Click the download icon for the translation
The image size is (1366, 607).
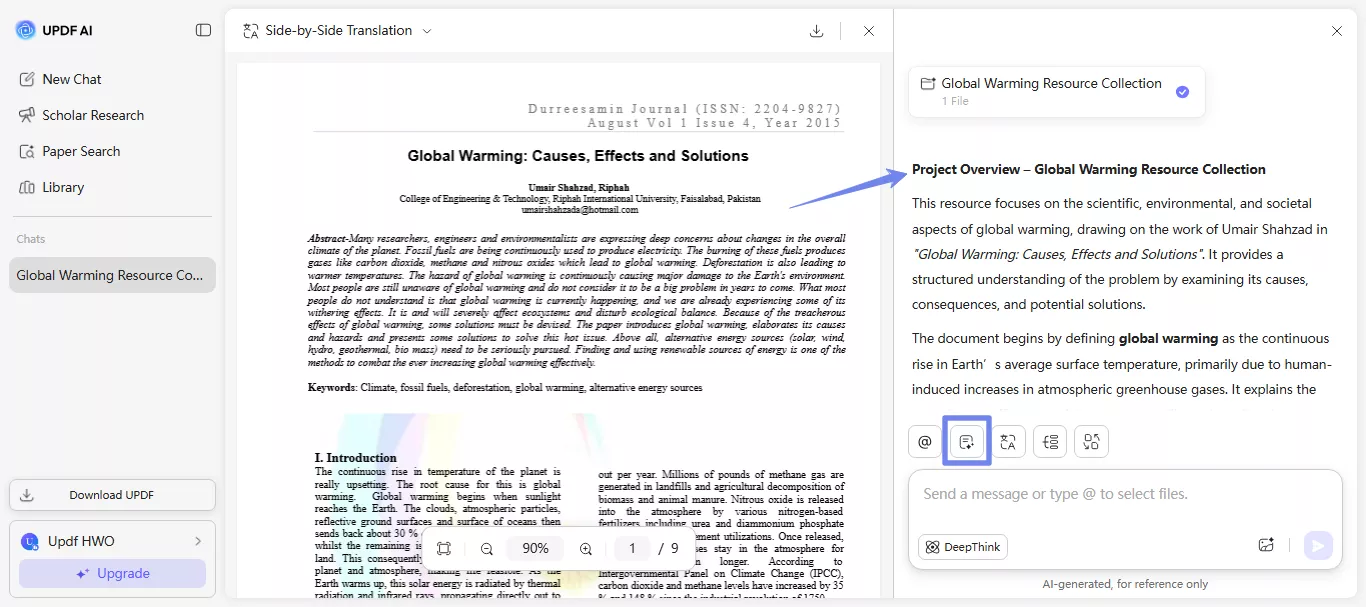817,30
